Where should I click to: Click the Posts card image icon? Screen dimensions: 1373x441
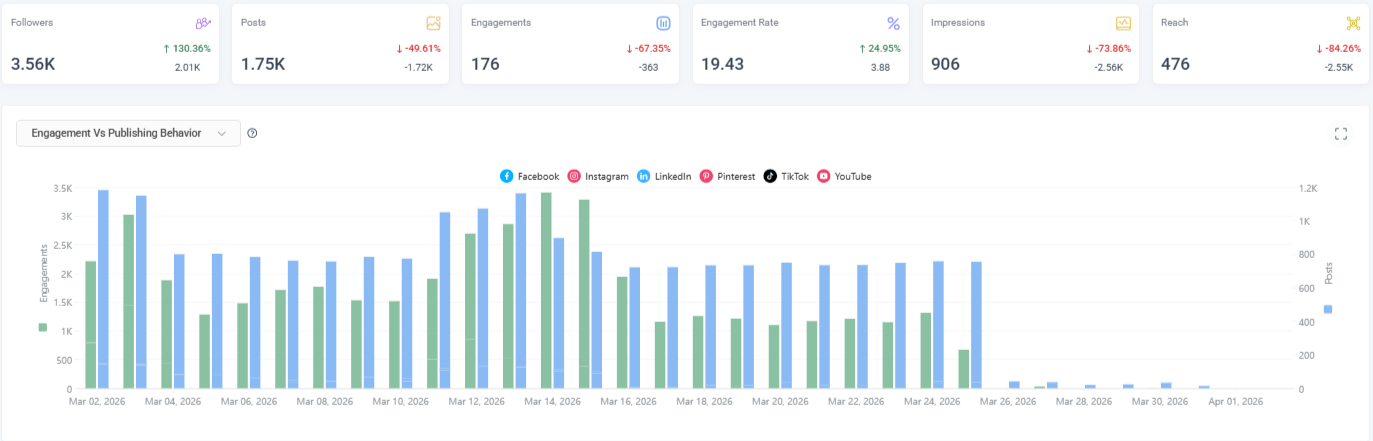433,23
